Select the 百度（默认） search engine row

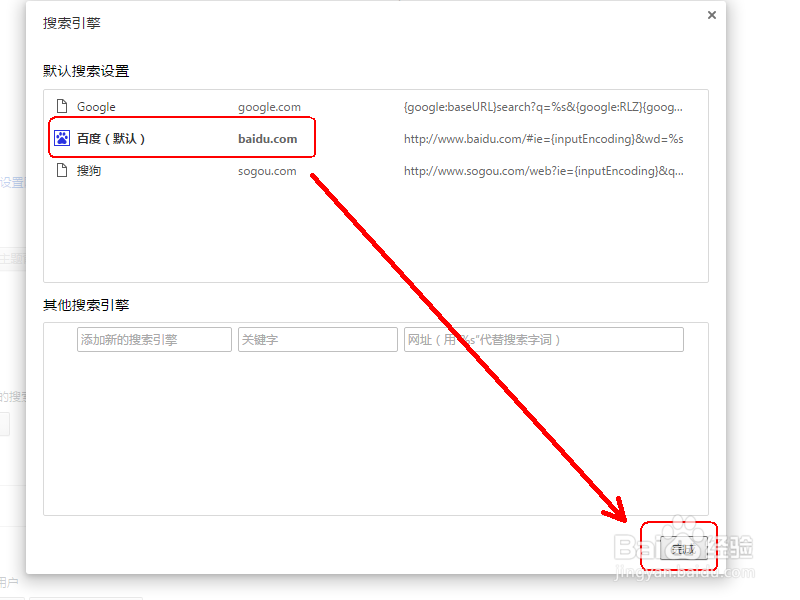click(180, 138)
